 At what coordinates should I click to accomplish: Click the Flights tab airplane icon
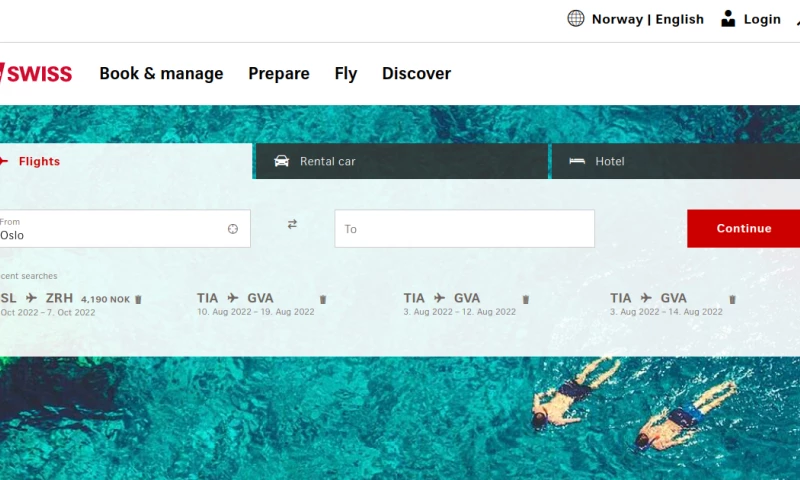(4, 161)
